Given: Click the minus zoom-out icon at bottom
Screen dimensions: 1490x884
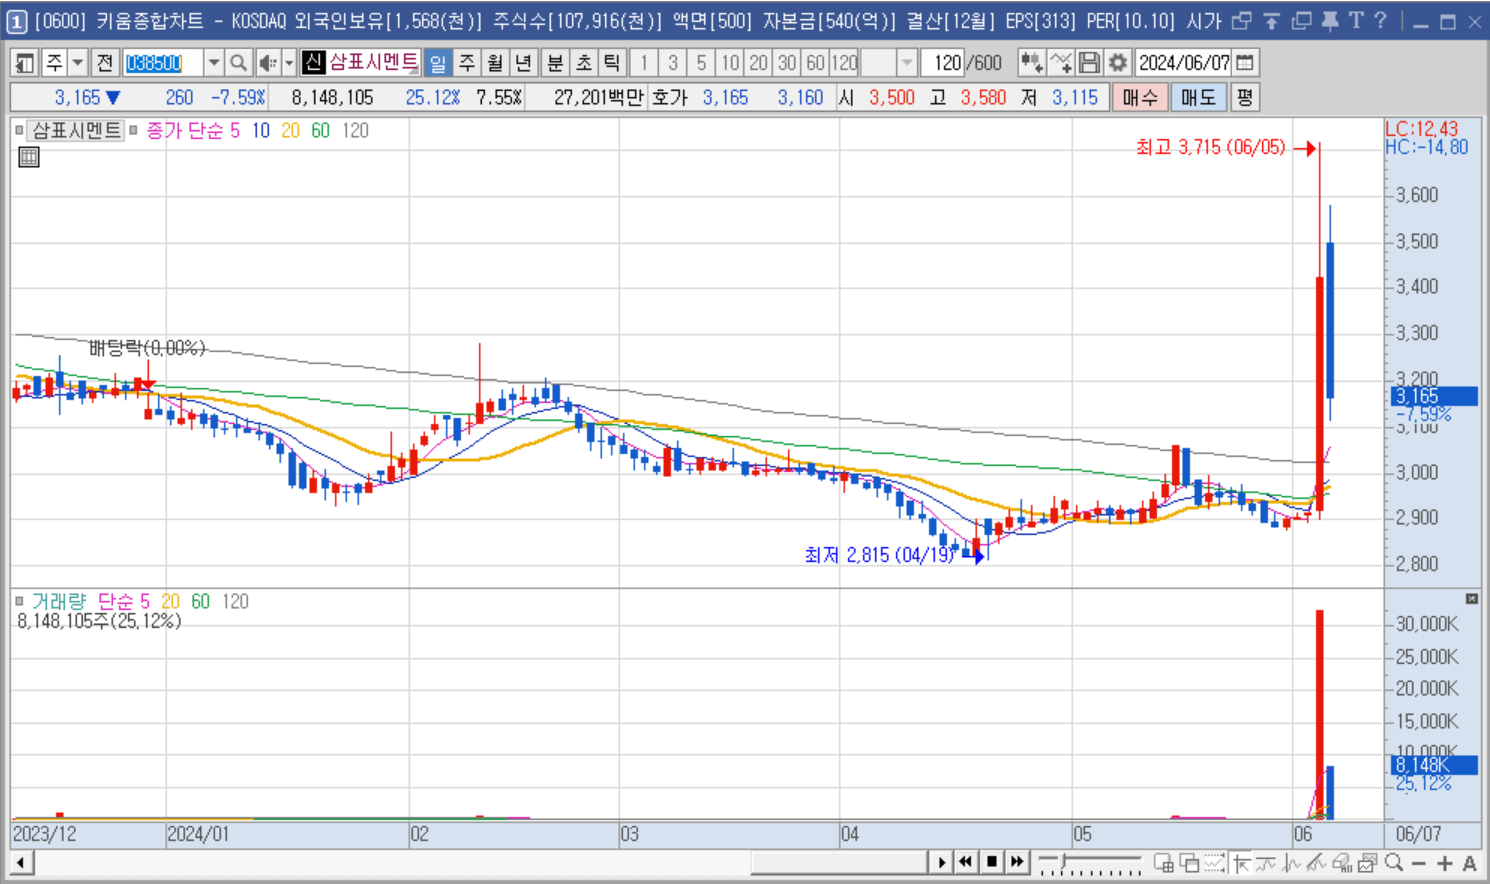Looking at the screenshot, I should (x=1419, y=863).
